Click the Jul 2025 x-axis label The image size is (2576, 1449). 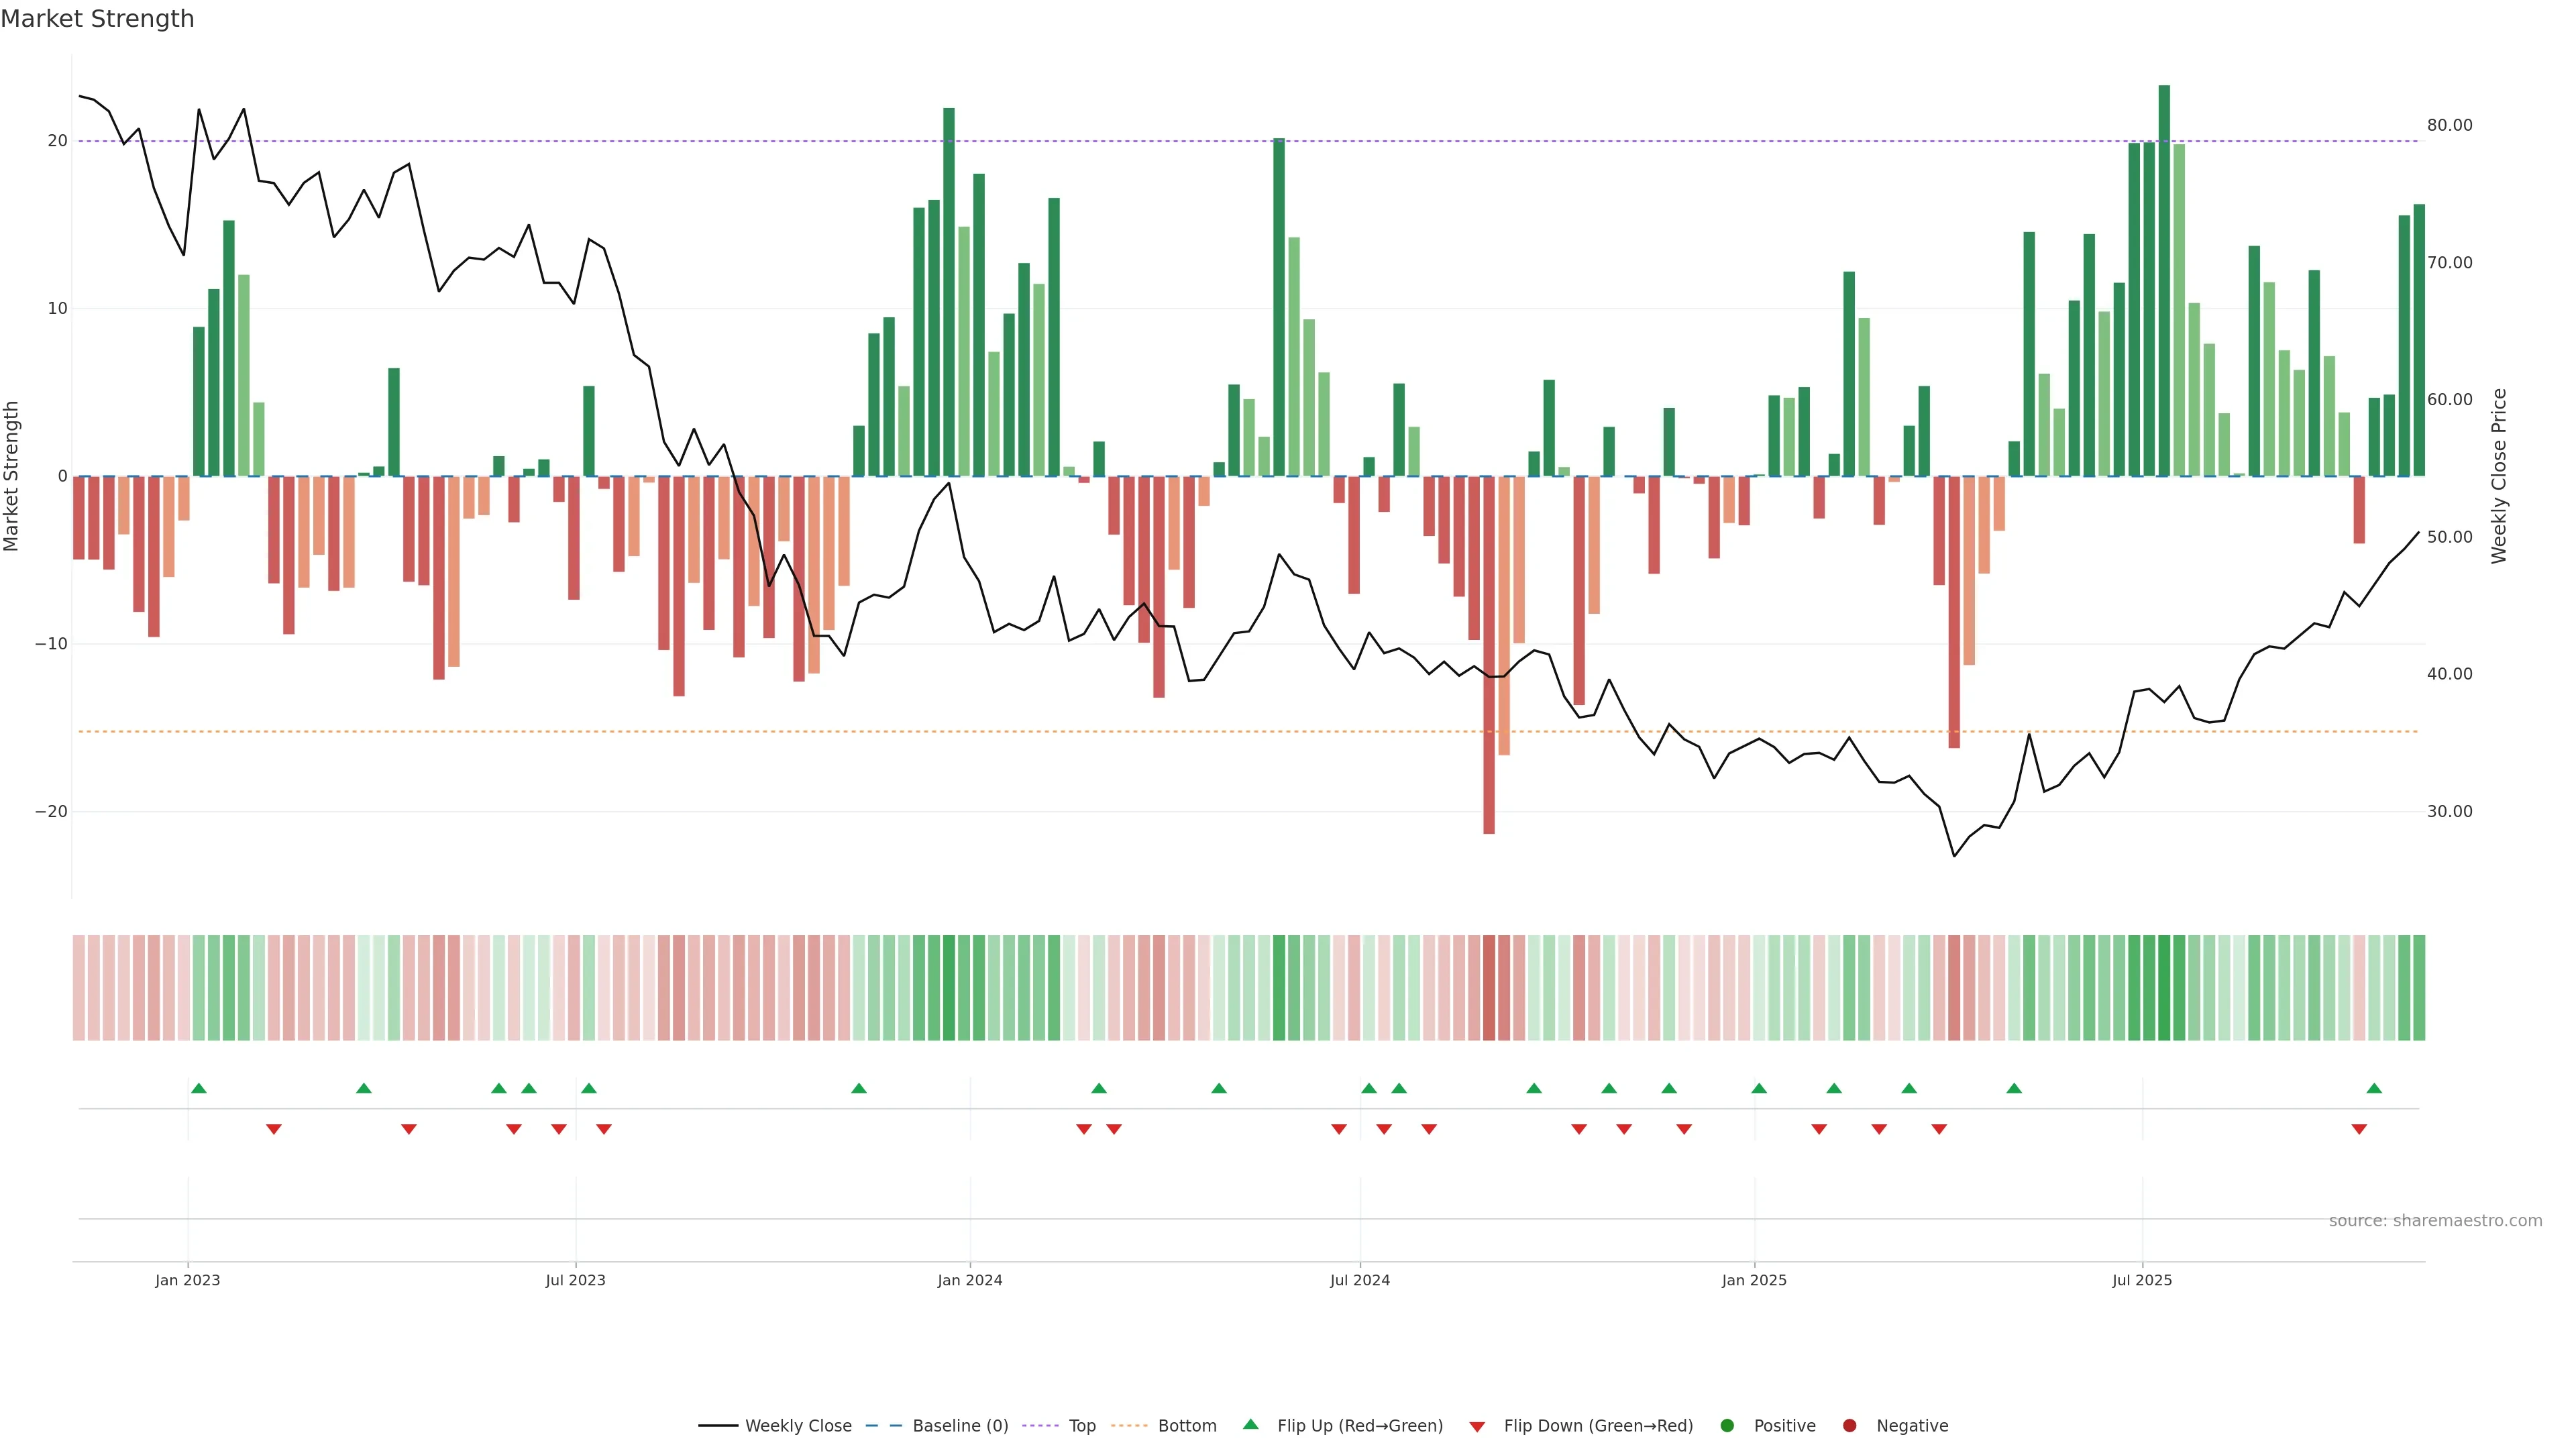[x=2141, y=1280]
